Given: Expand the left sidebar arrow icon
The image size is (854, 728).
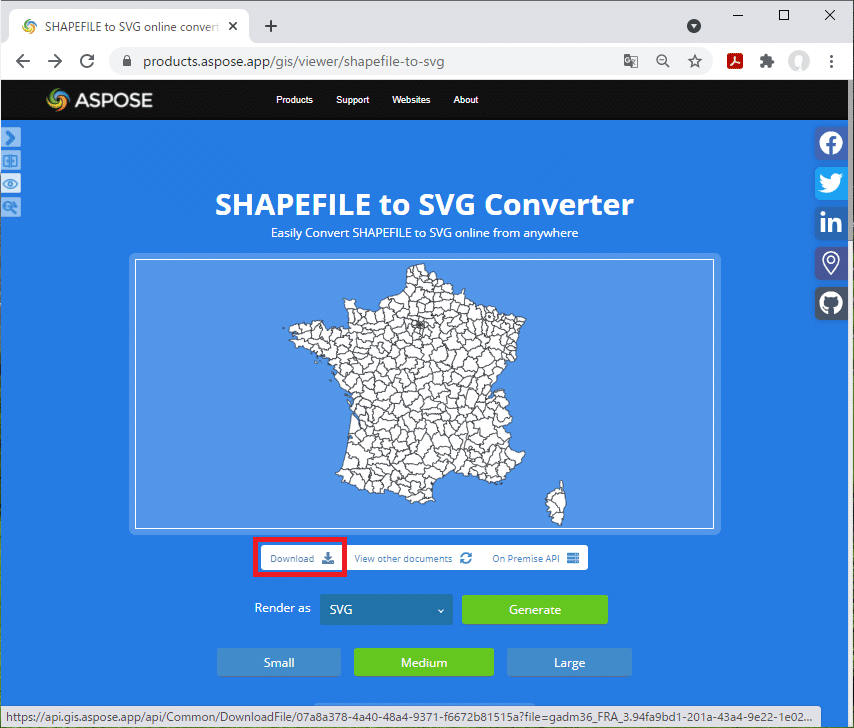Looking at the screenshot, I should coord(10,138).
